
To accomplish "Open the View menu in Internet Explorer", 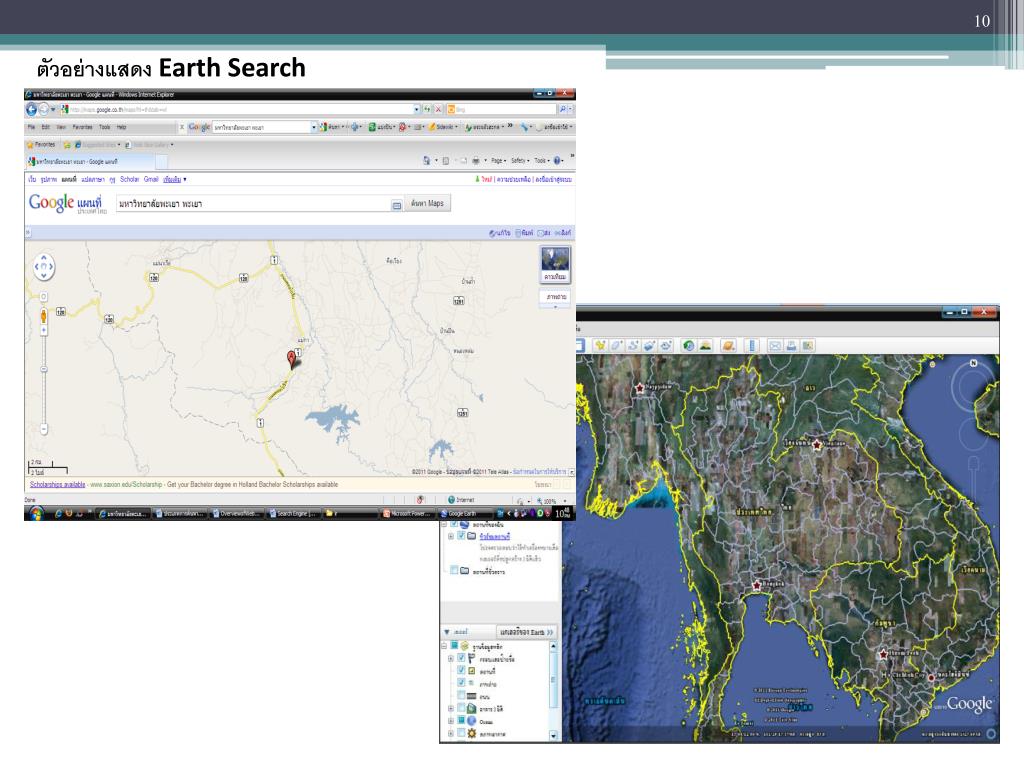I will click(x=61, y=127).
